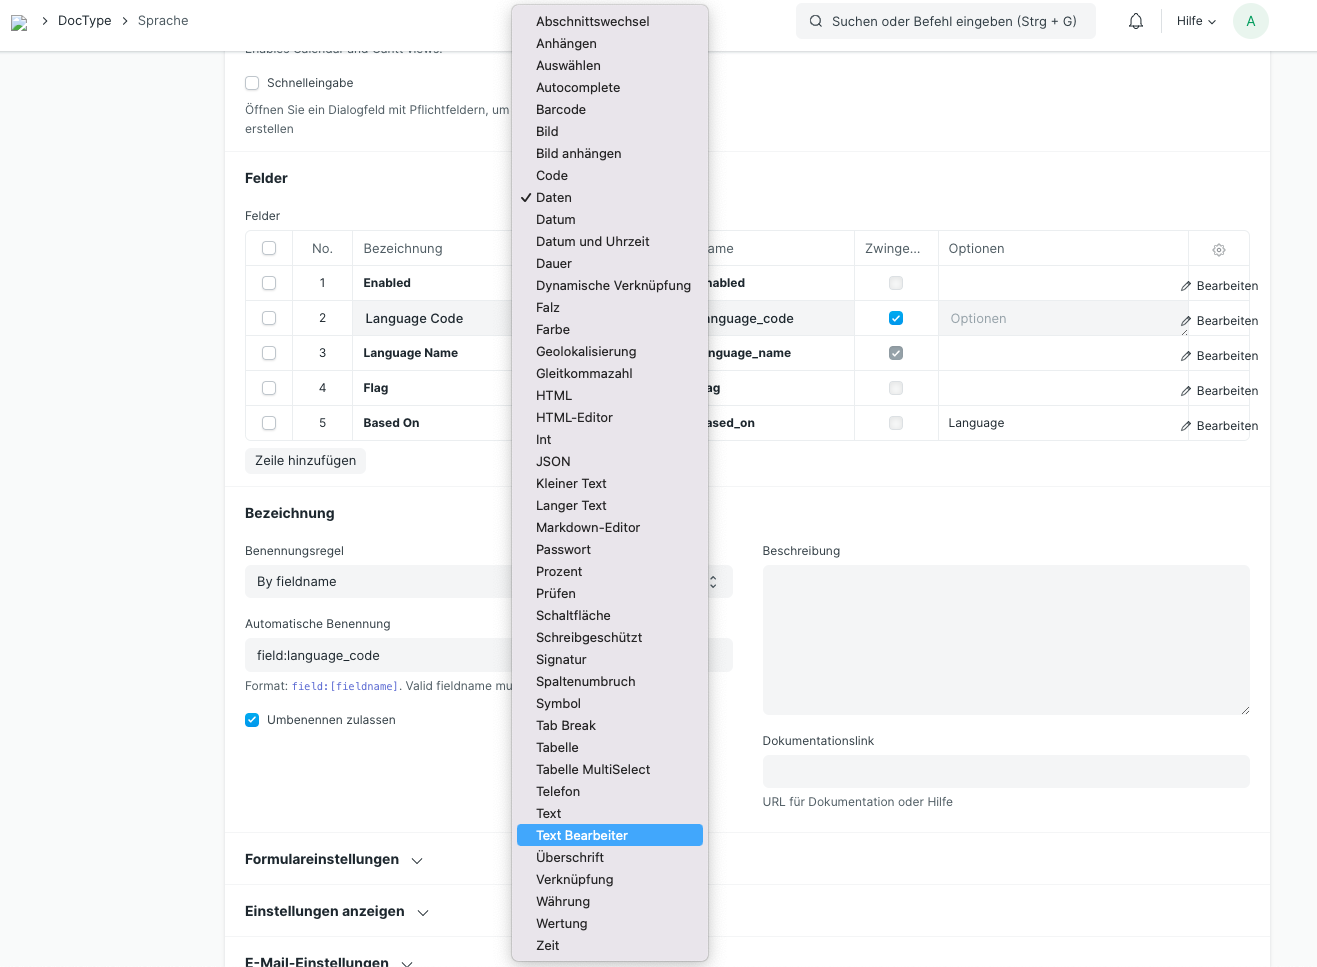The width and height of the screenshot is (1317, 967).
Task: Select Dynamische Verknüpfung option
Action: [x=610, y=285]
